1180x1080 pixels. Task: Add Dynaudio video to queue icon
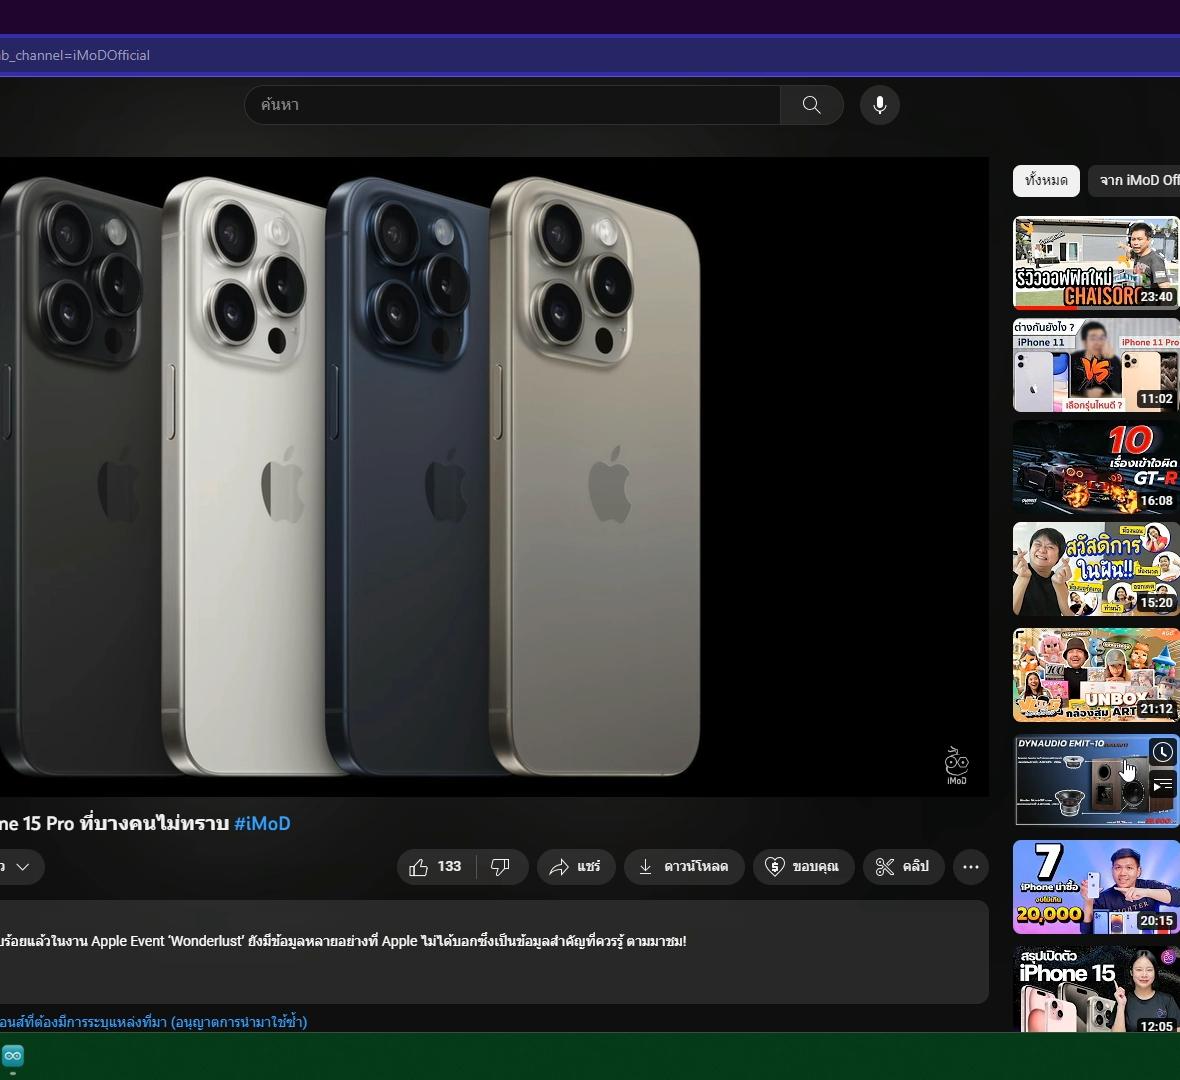coord(1163,785)
